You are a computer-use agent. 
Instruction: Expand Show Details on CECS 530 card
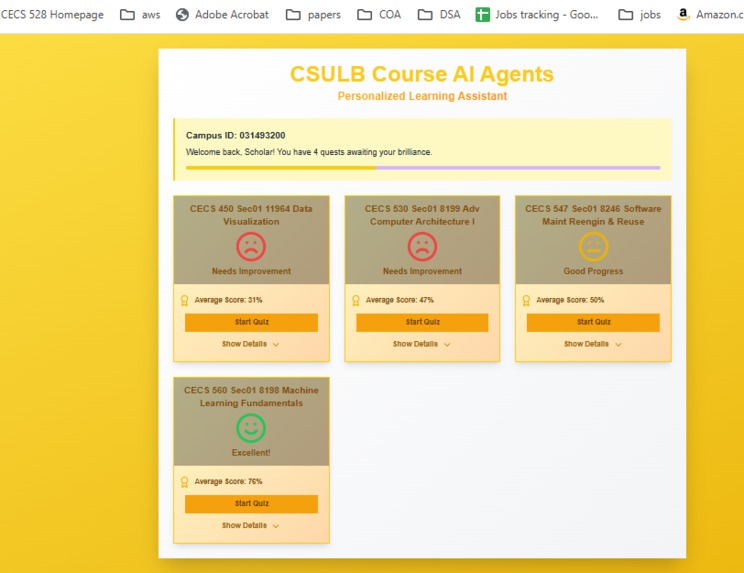coord(421,344)
